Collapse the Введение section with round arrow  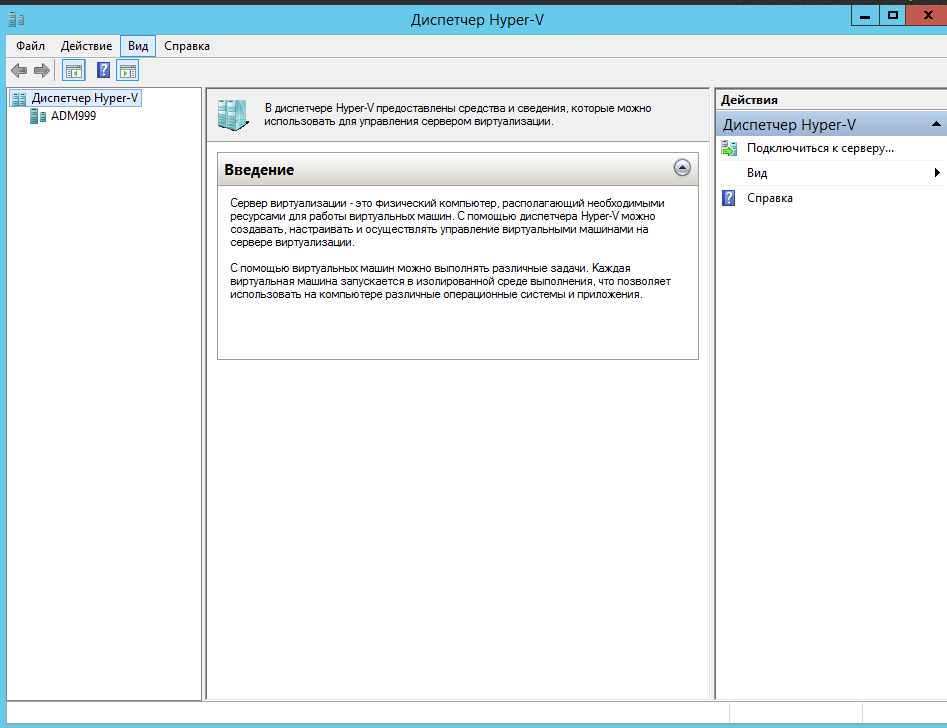(x=682, y=168)
